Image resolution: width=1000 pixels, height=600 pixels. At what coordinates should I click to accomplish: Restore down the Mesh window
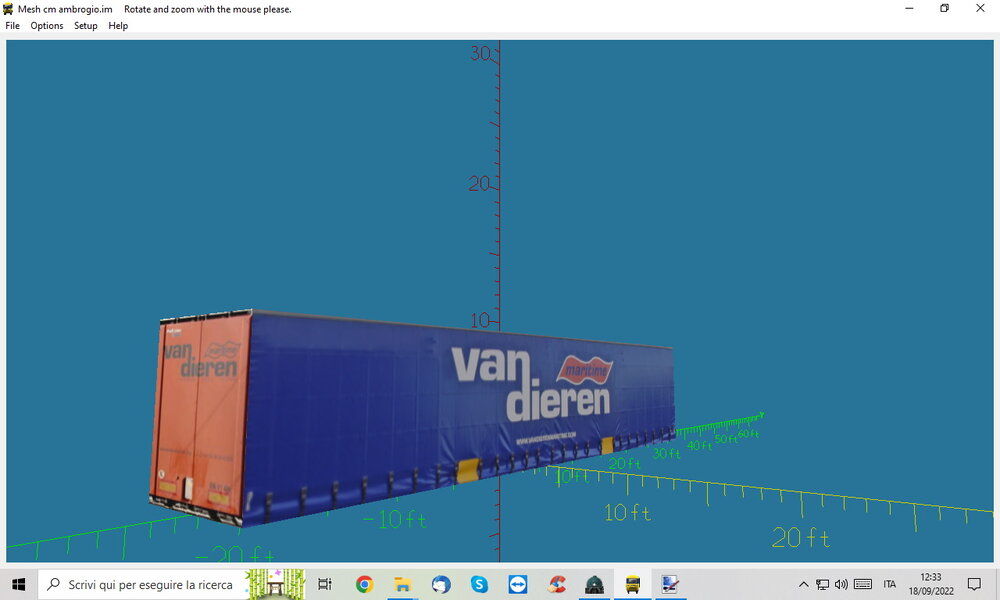(x=945, y=8)
